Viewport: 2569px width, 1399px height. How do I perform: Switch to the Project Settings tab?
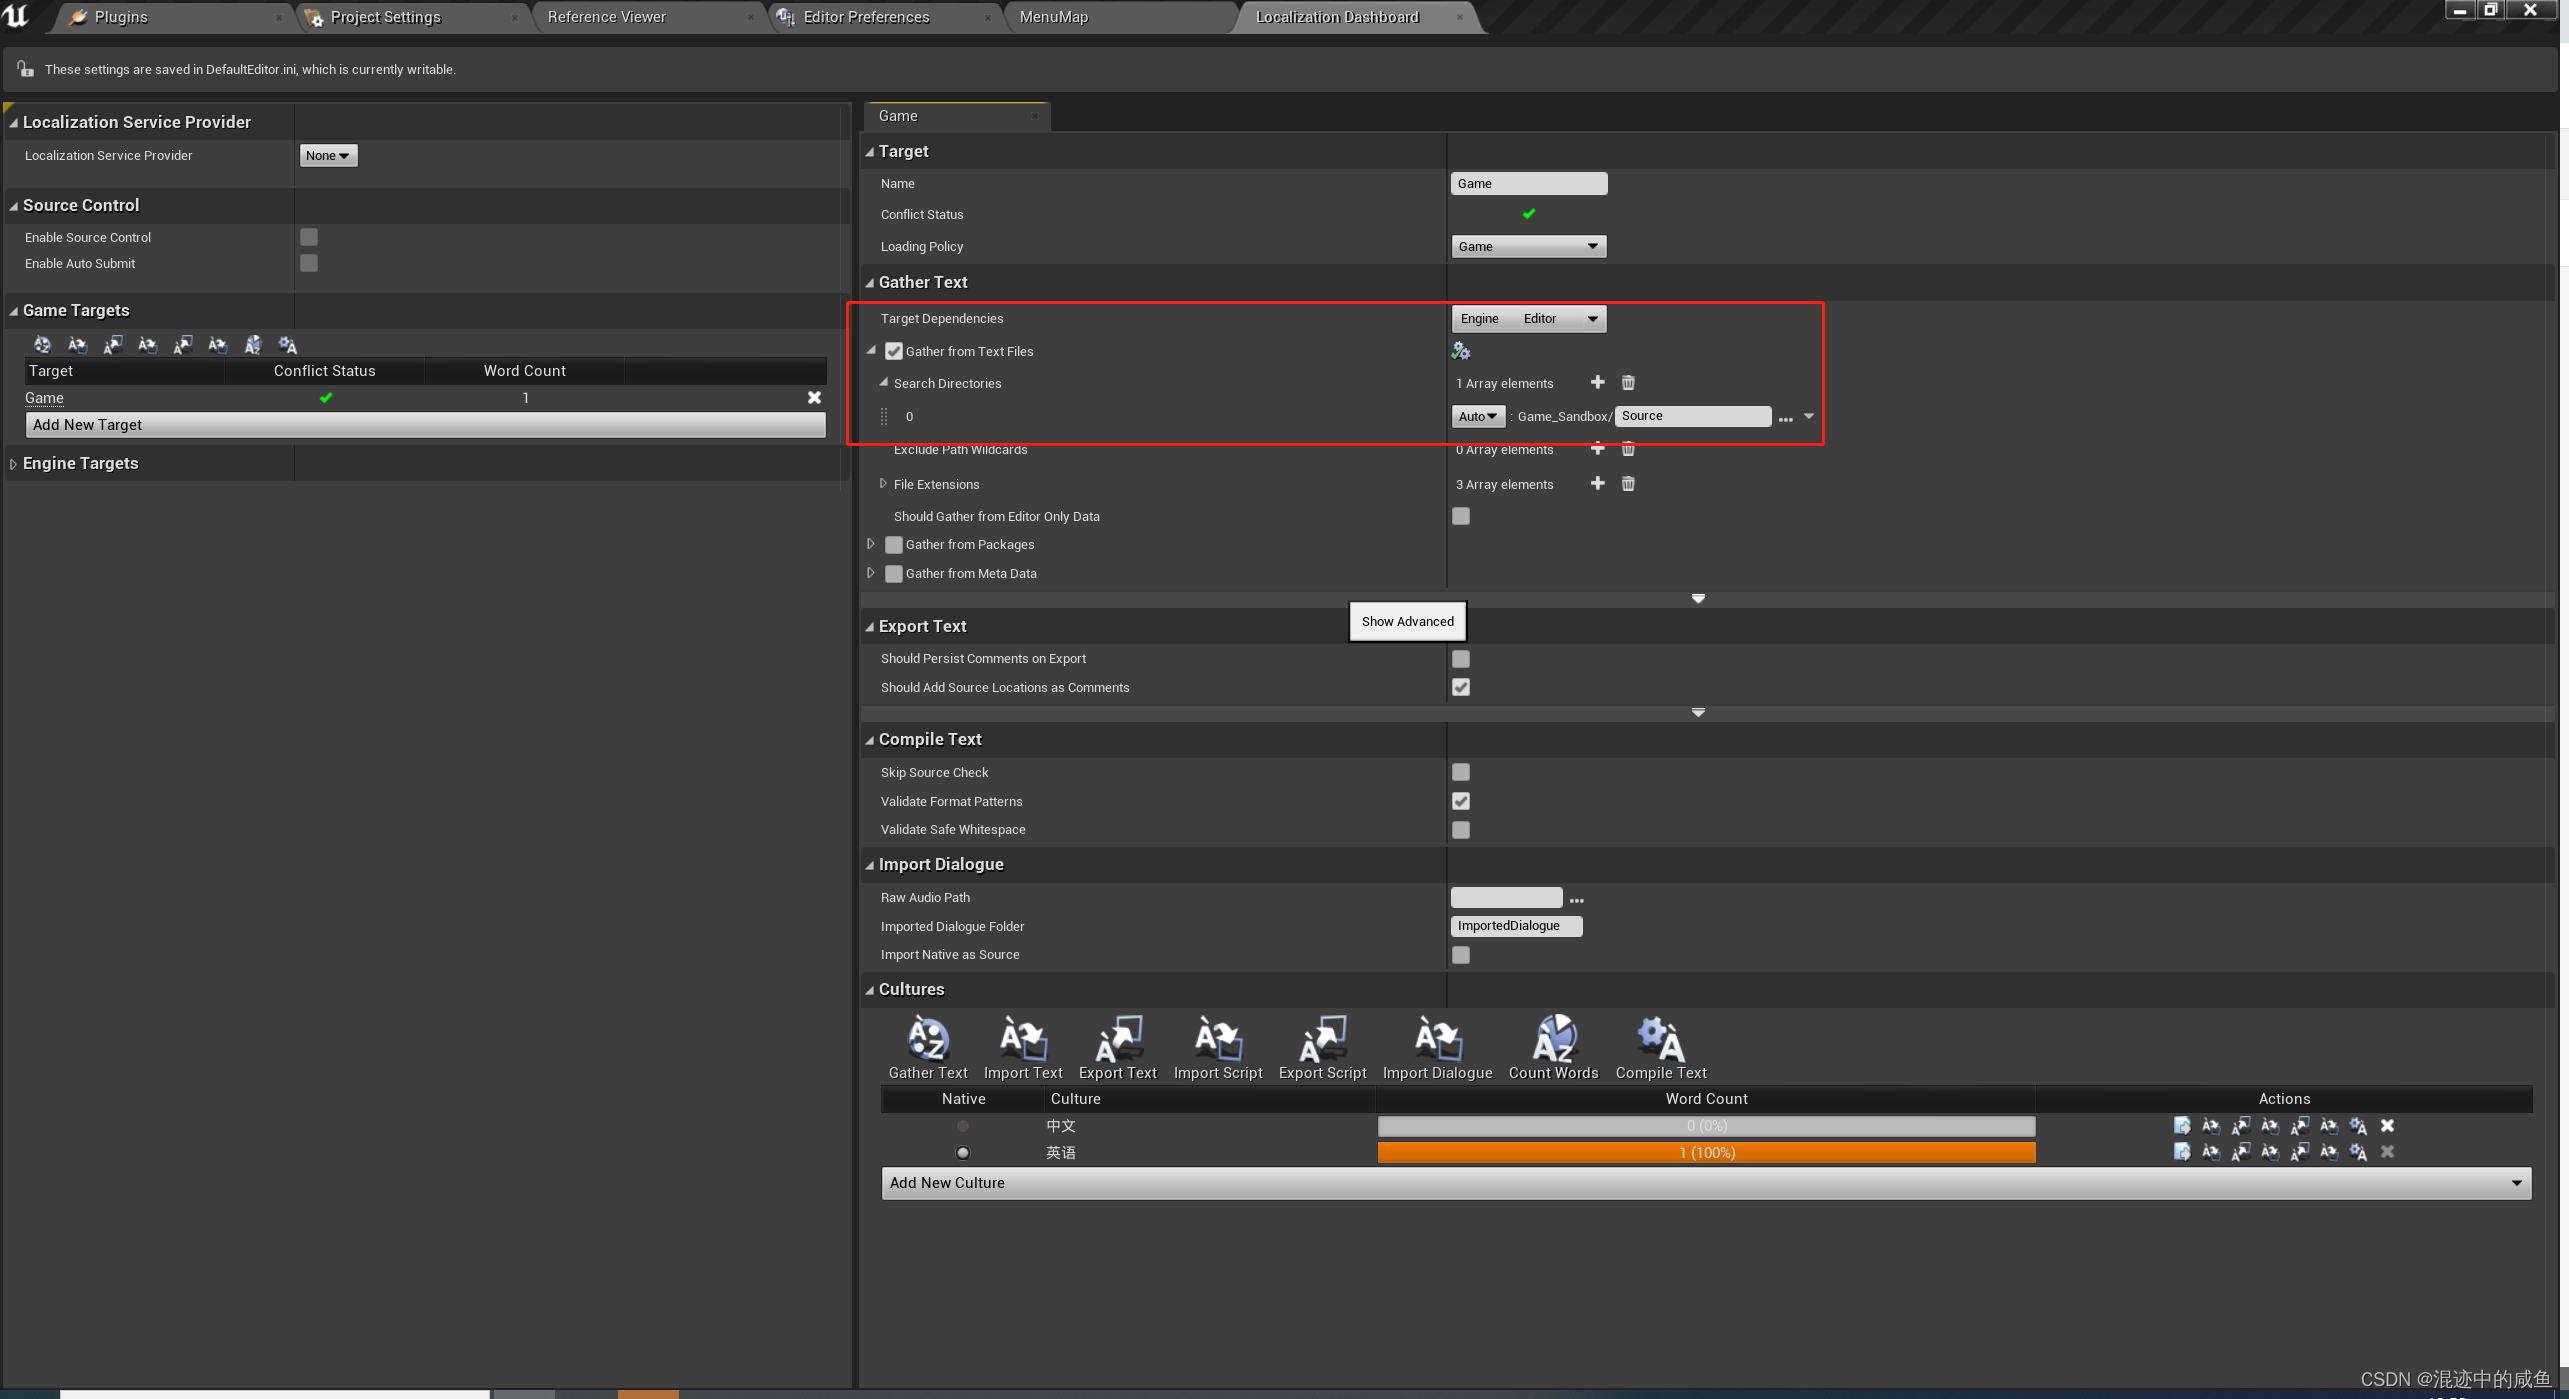(x=385, y=17)
